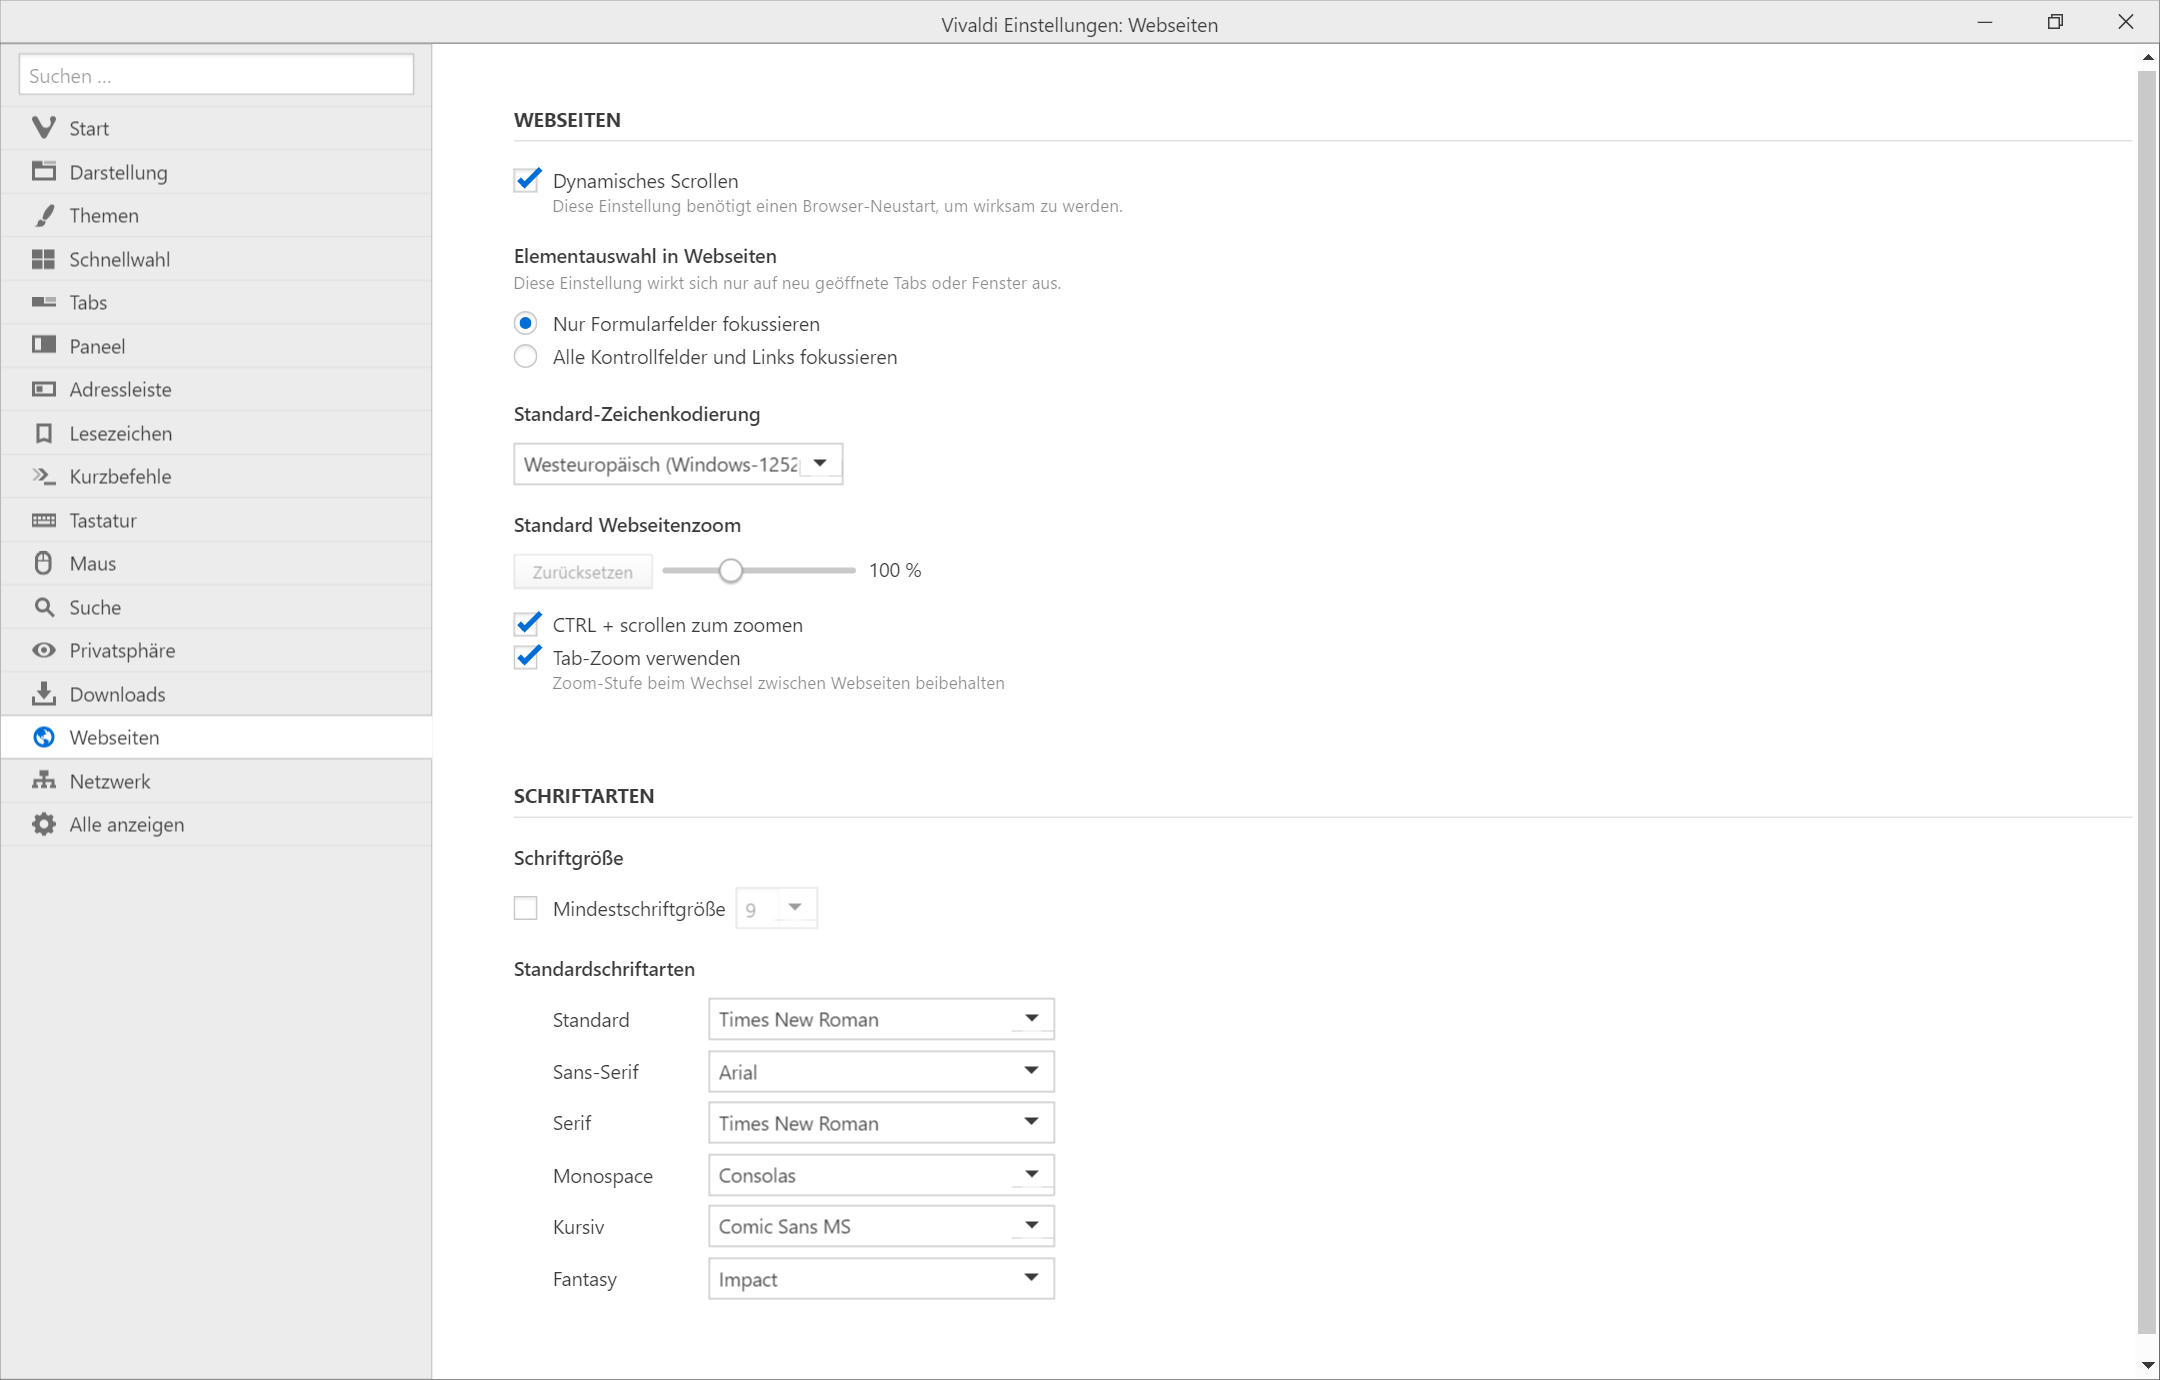Open the Fantasy font dropdown showing Impact

point(881,1279)
